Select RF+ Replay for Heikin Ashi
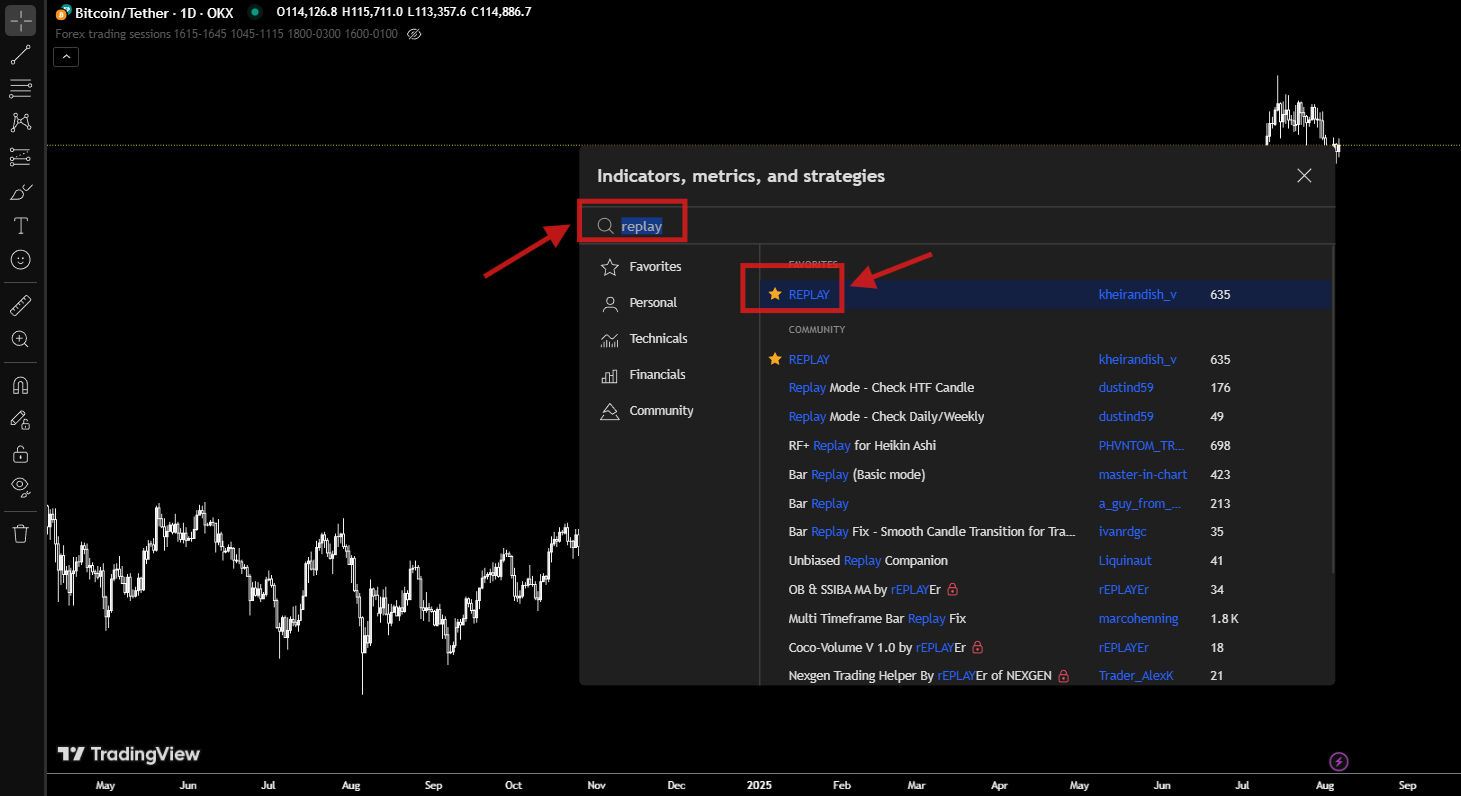1461x796 pixels. 862,445
